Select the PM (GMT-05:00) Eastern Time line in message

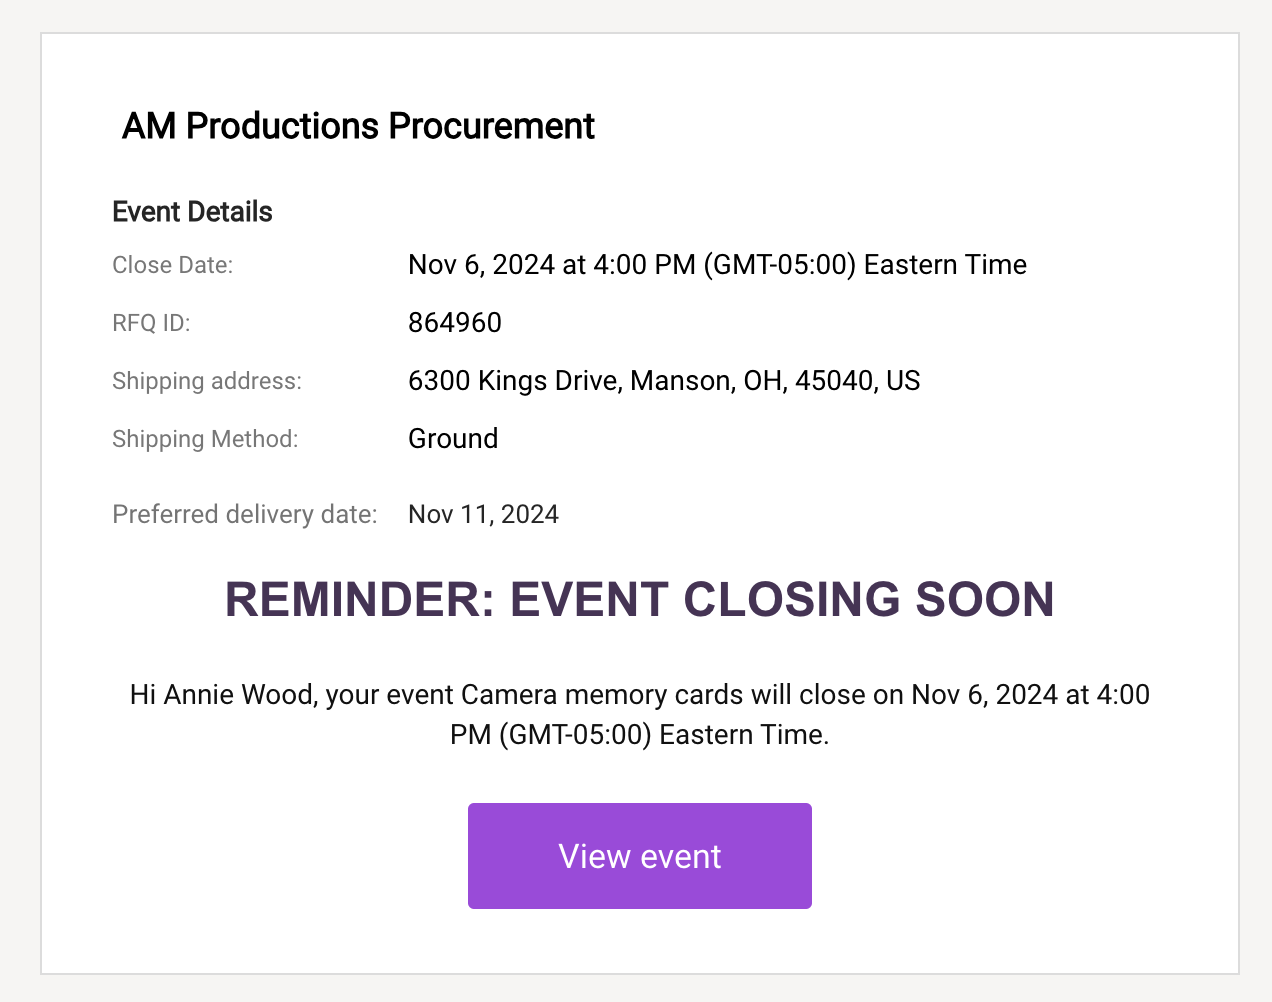(x=640, y=735)
